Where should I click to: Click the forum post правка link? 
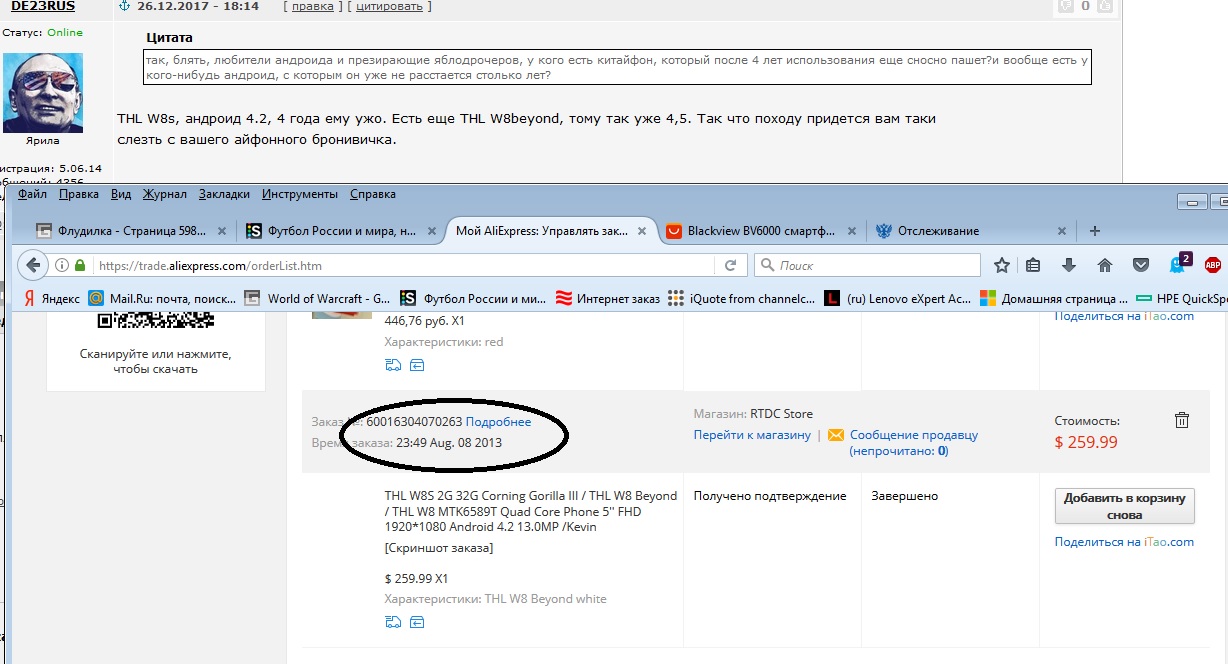312,6
